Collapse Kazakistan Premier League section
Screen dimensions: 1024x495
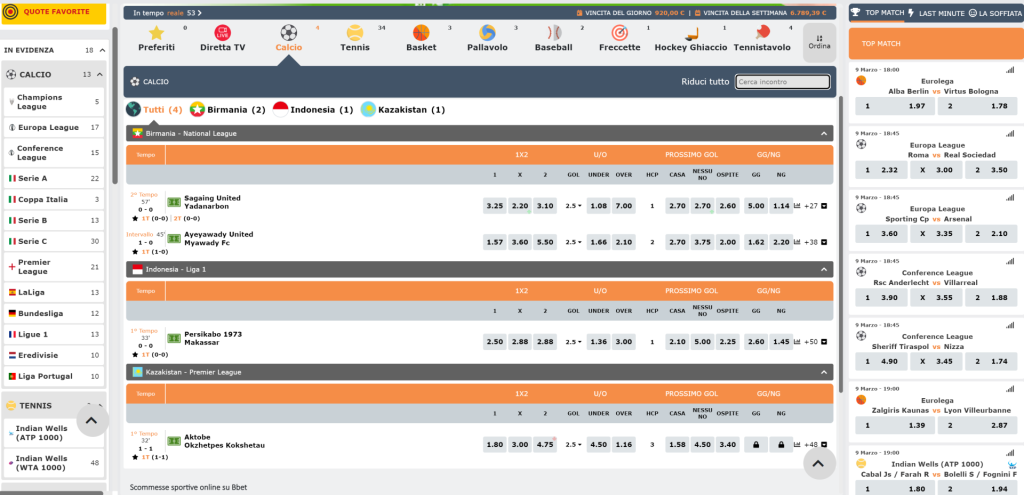(824, 372)
